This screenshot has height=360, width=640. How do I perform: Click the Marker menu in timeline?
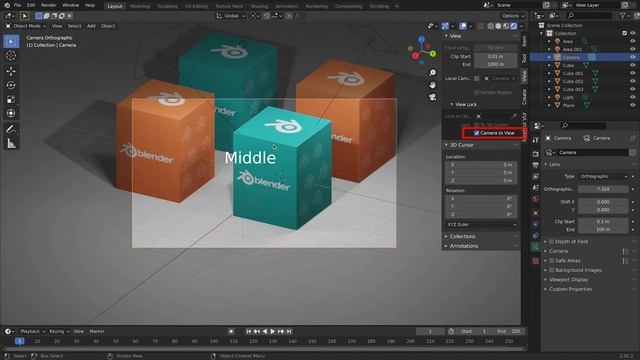(97, 331)
